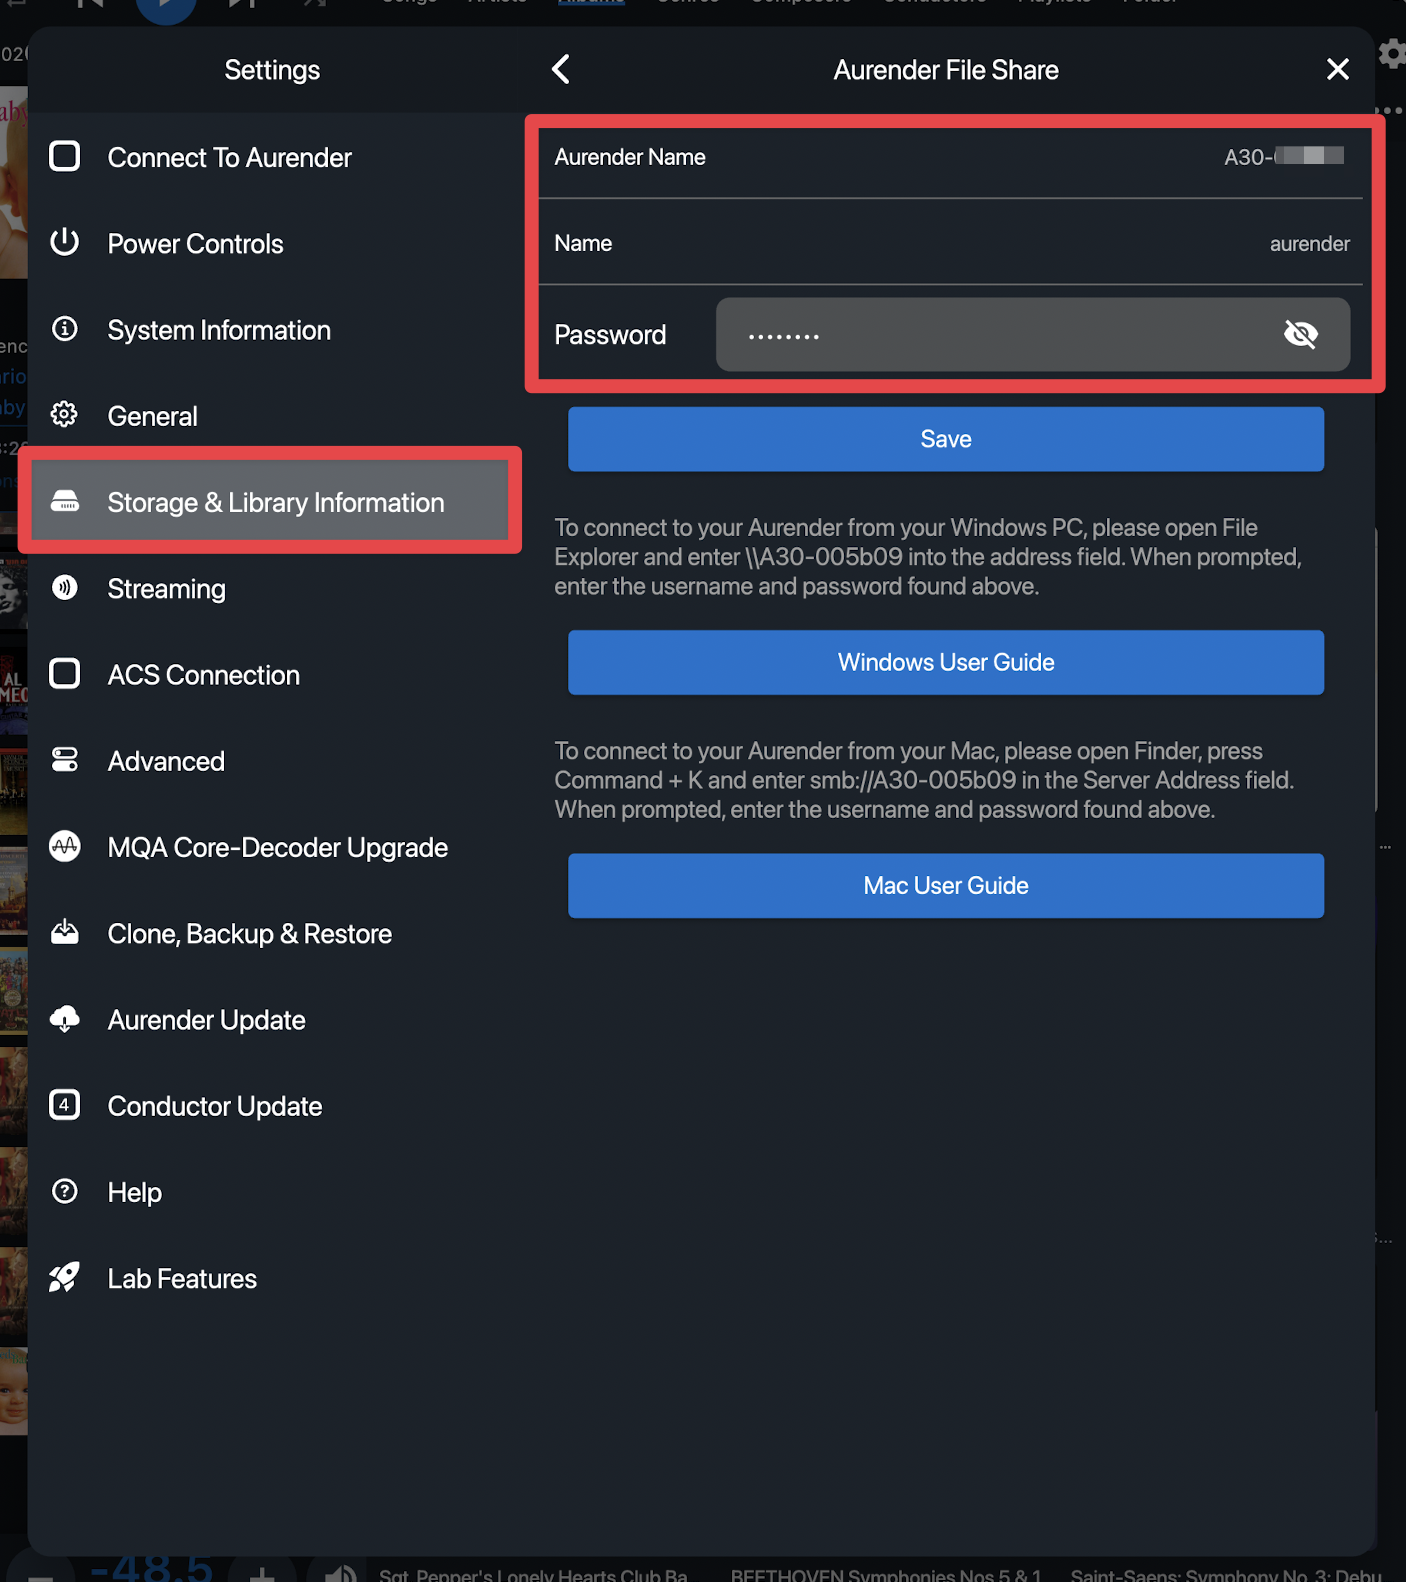This screenshot has height=1582, width=1406.
Task: Click the Help question mark icon
Action: [65, 1191]
